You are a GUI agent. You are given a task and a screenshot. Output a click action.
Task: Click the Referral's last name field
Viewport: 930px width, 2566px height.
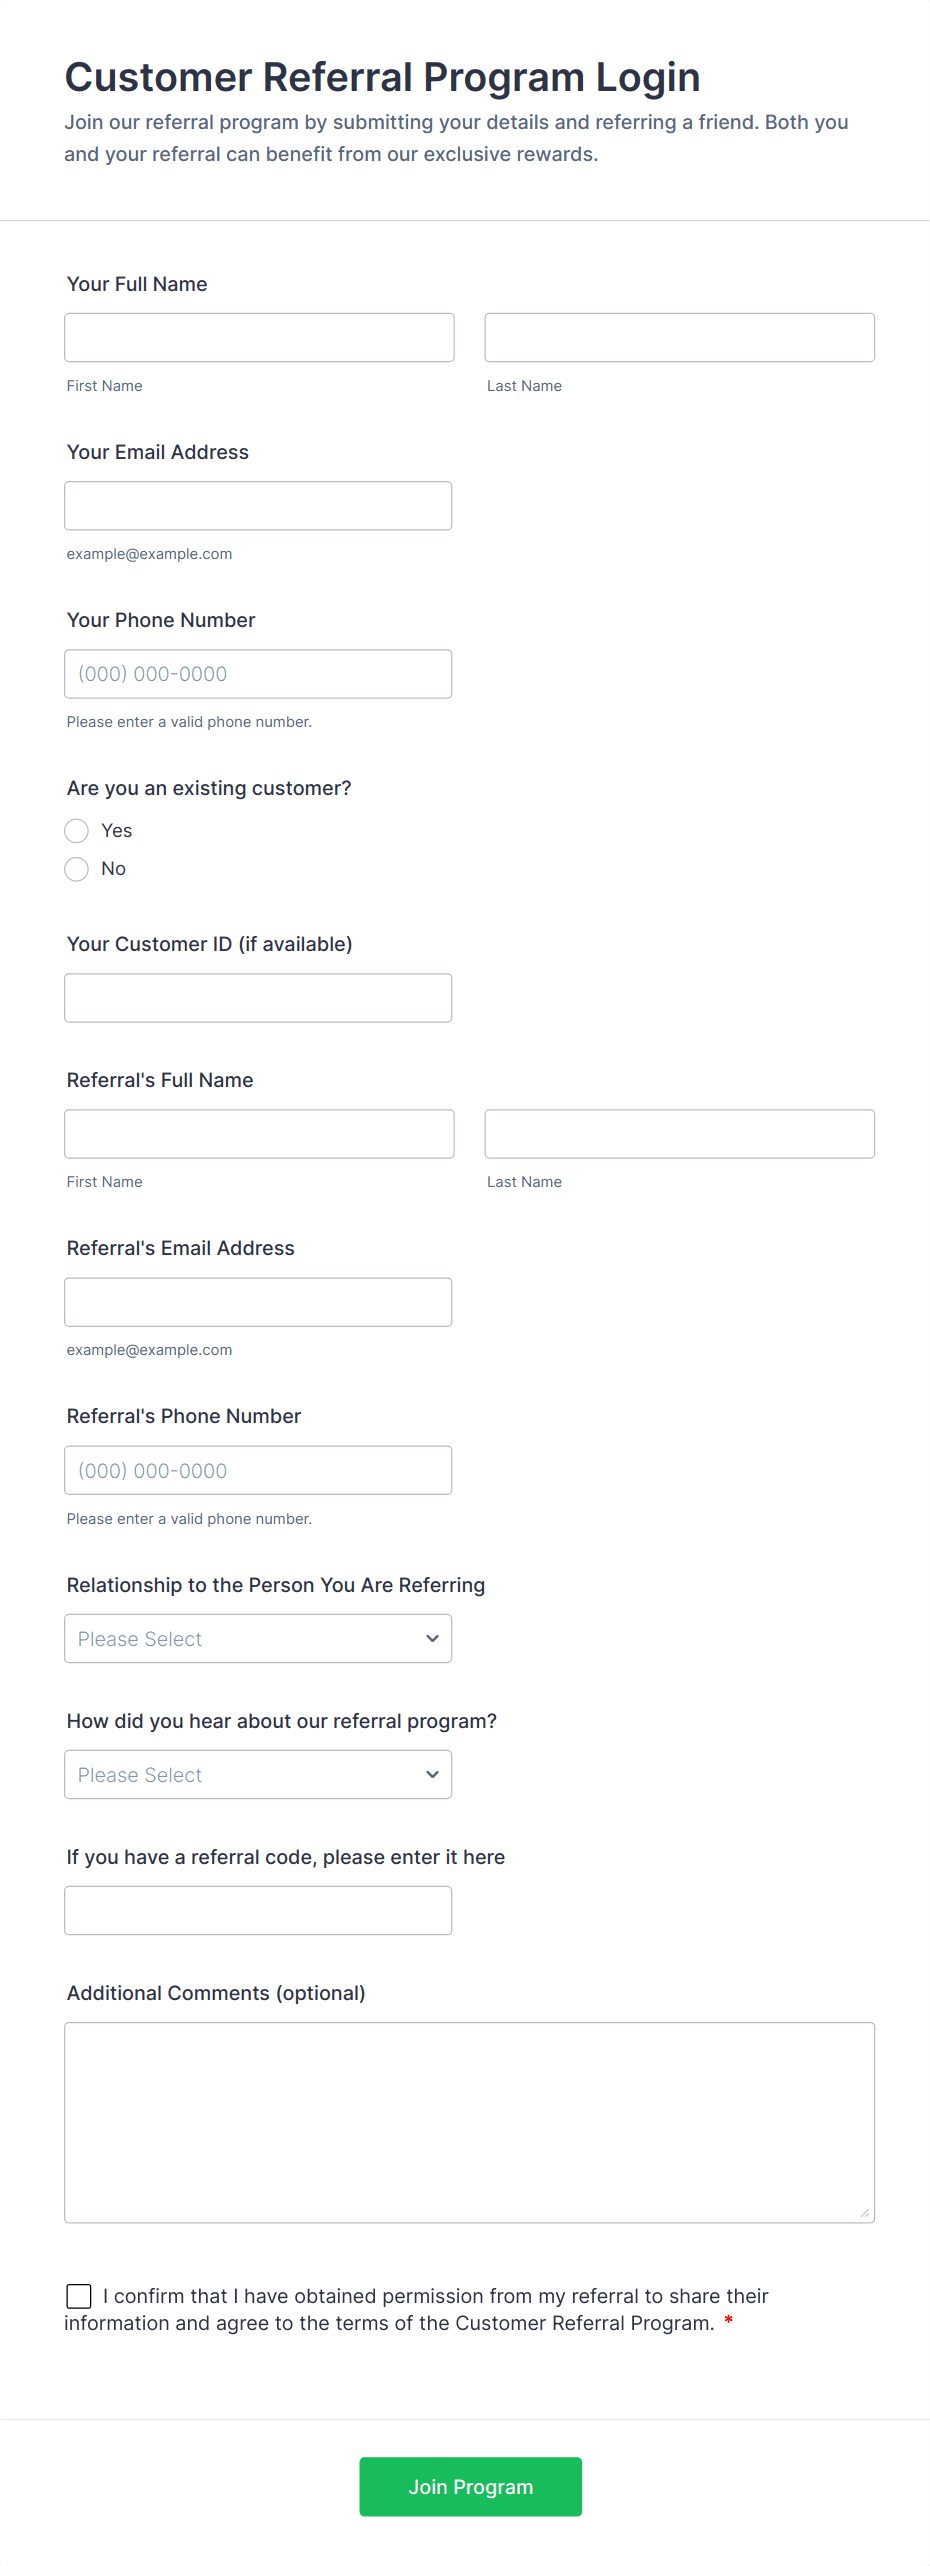pos(679,1134)
